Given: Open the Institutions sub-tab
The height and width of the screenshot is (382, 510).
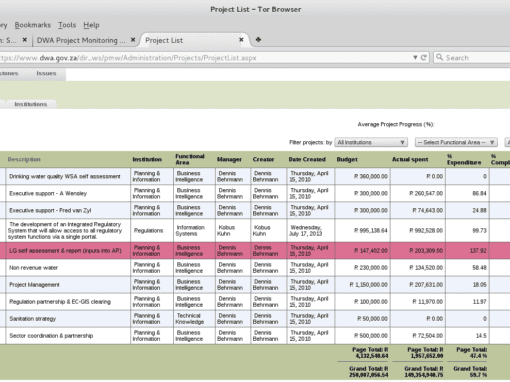Looking at the screenshot, I should tap(31, 104).
